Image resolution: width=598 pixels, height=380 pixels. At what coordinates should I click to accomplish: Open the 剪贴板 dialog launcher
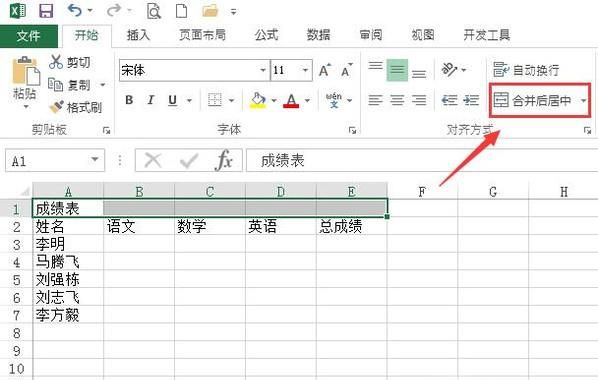click(x=106, y=131)
